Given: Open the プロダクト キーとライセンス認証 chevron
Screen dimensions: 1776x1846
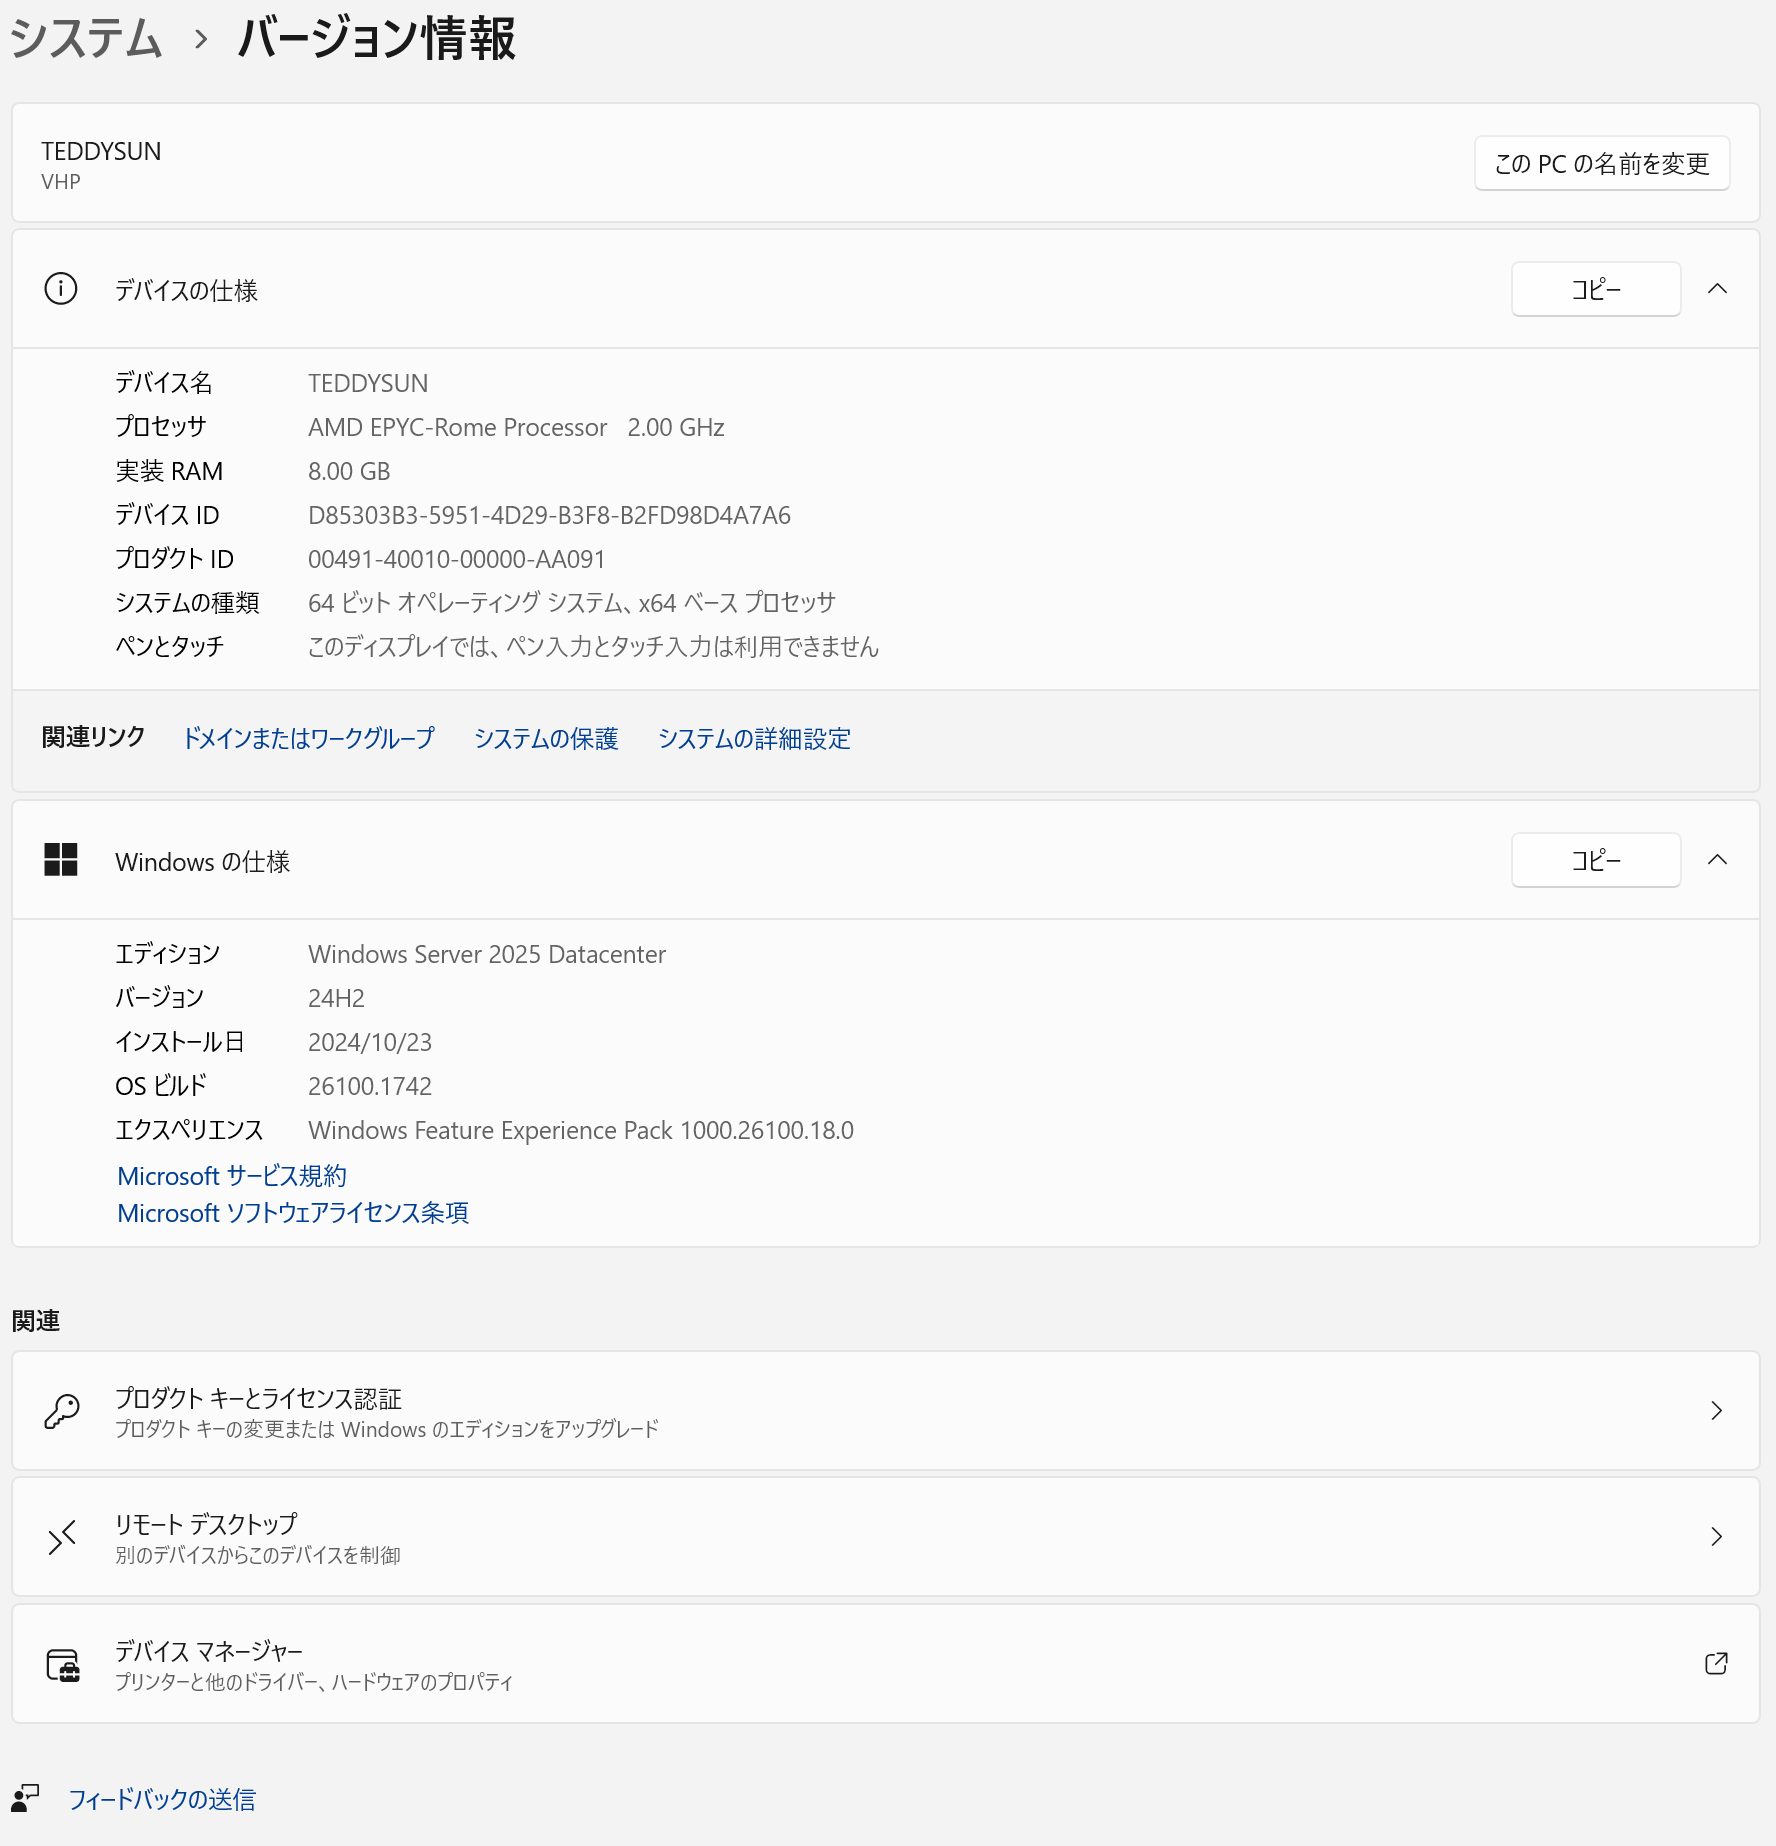Looking at the screenshot, I should tap(1716, 1411).
